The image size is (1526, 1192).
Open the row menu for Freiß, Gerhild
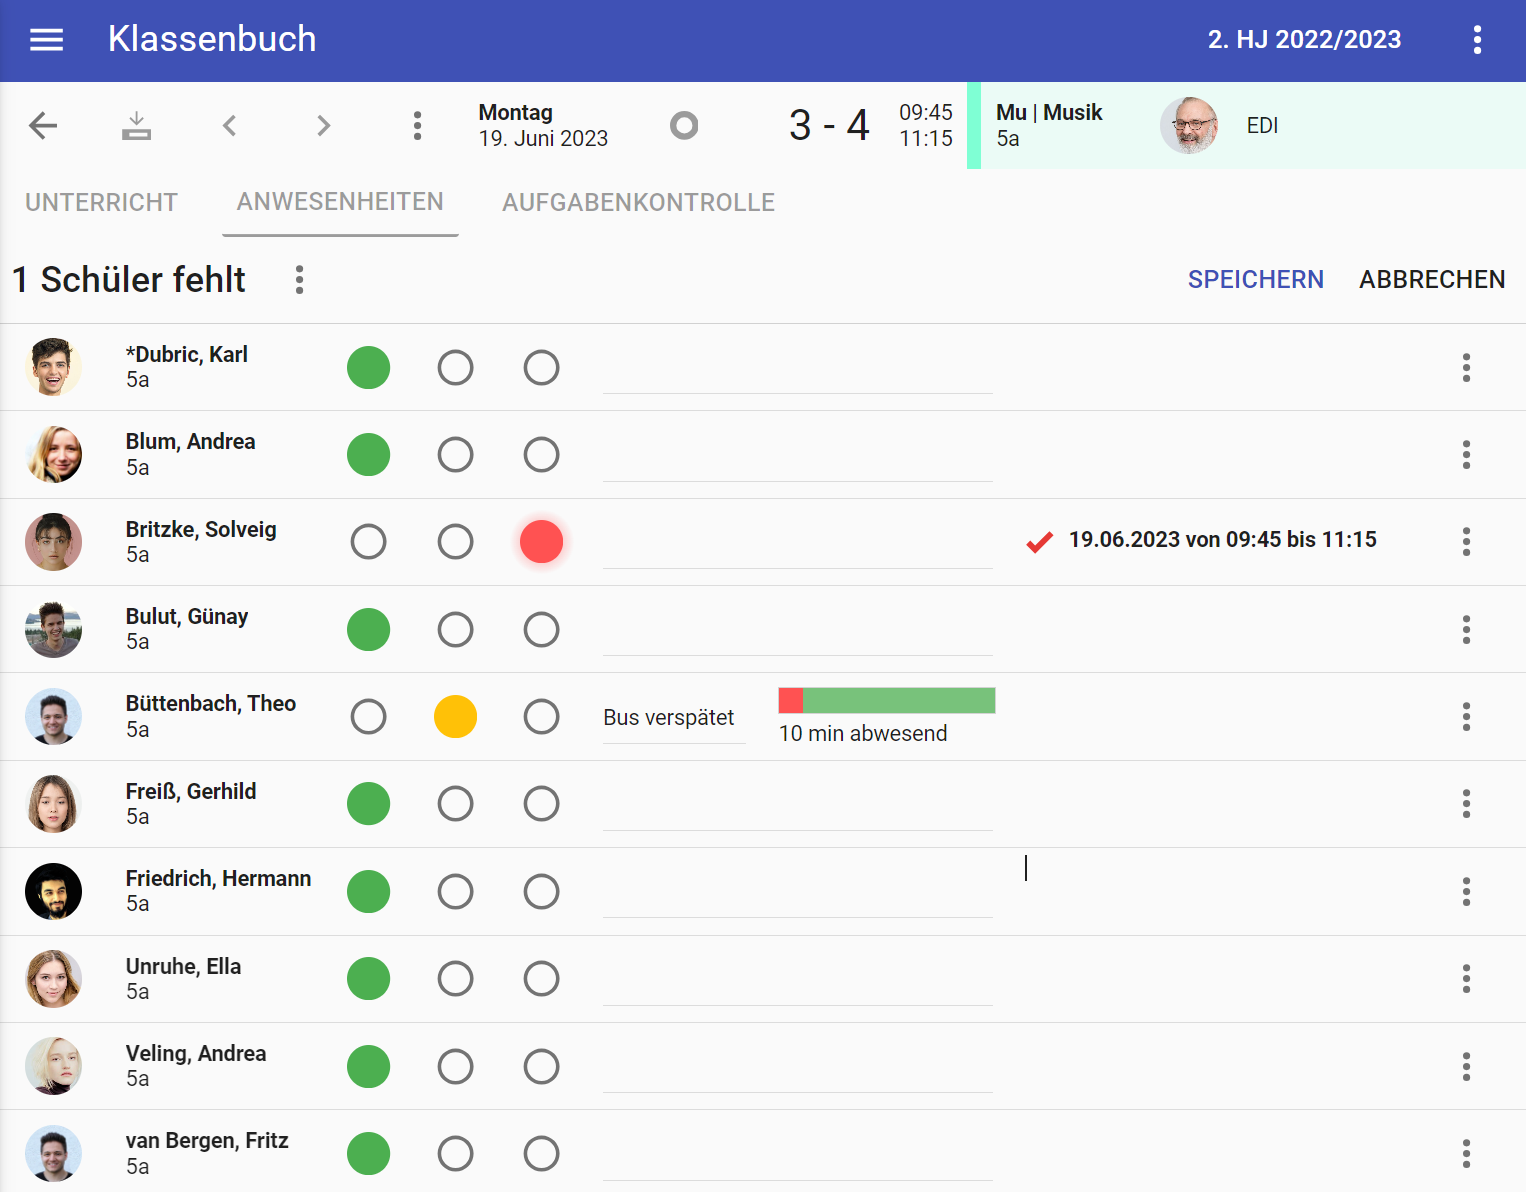point(1466,804)
